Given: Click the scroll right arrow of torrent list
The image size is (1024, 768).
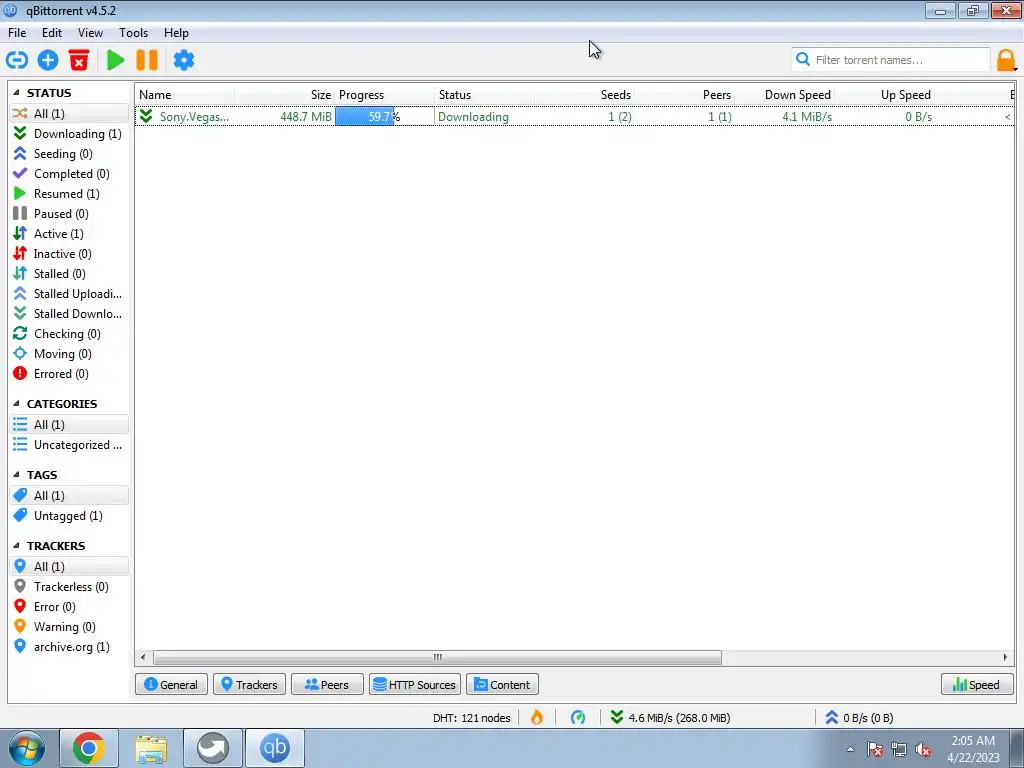Looking at the screenshot, I should [x=1006, y=657].
